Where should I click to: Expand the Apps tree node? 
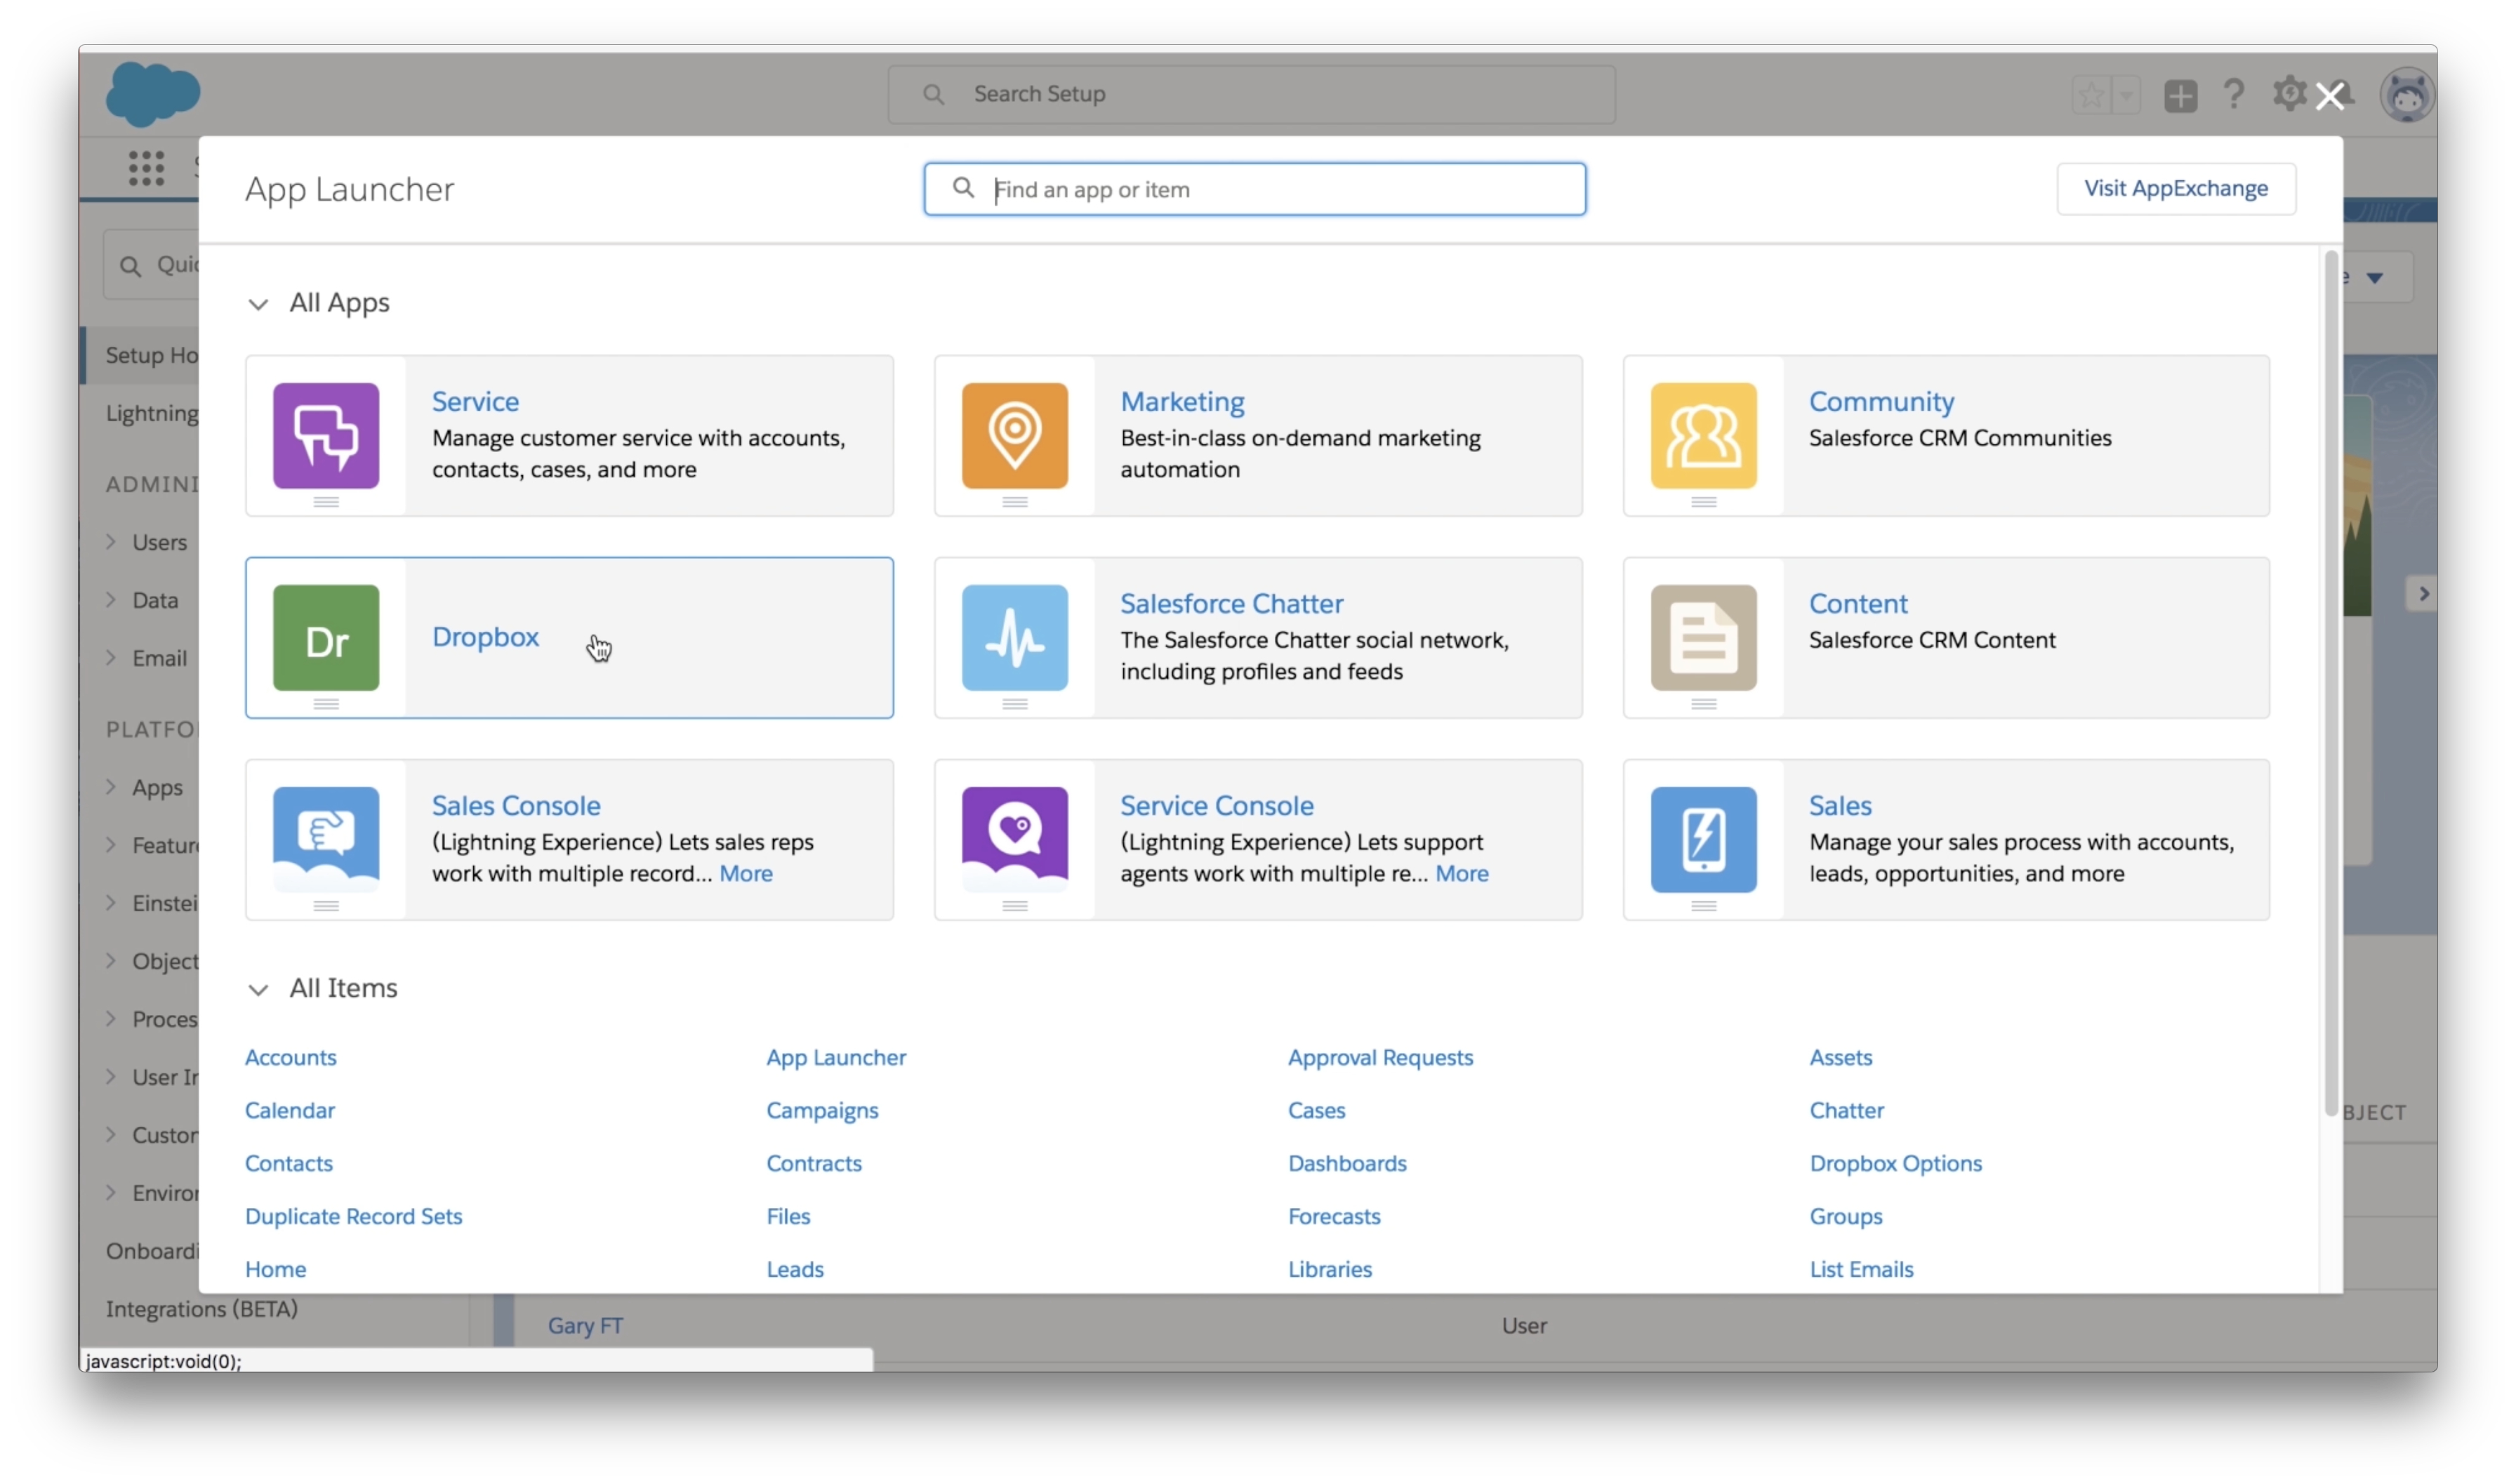(x=111, y=786)
